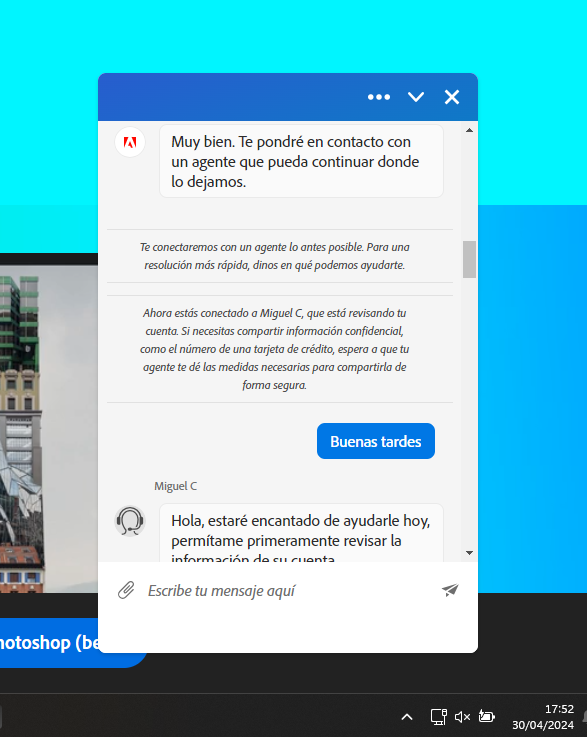Click the Adobe logo avatar in chat
Image resolution: width=587 pixels, height=737 pixels.
point(130,142)
